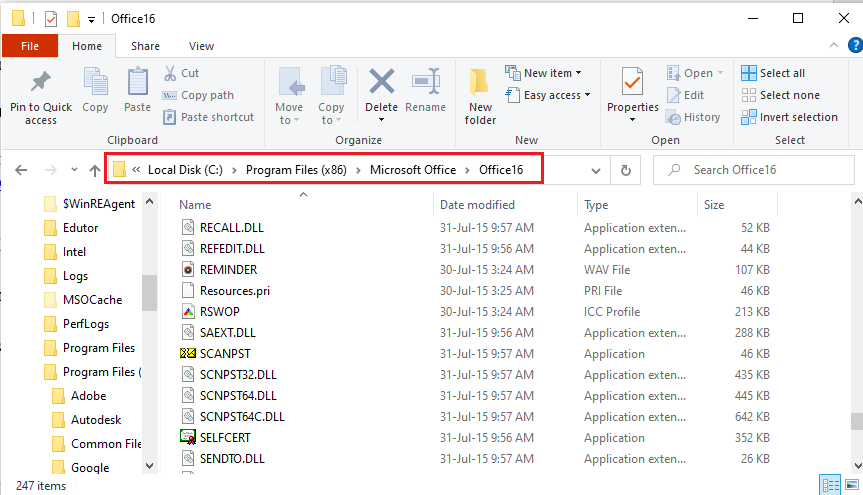863x495 pixels.
Task: Expand the Properties dropdown arrow
Action: [632, 119]
